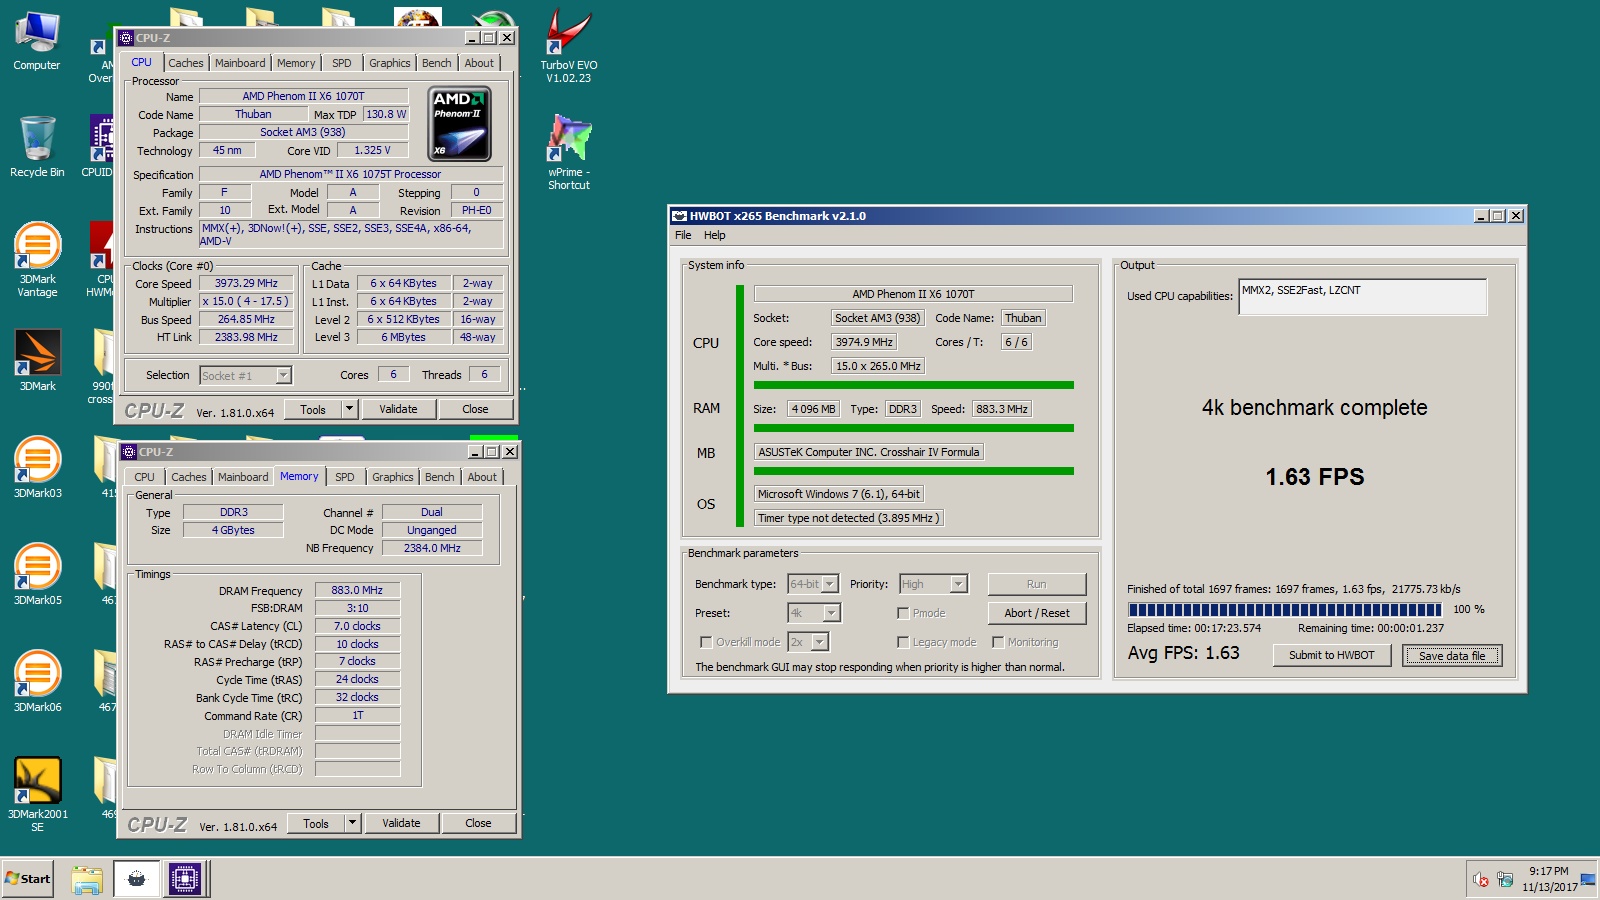Toggle Legacy mode checkbox
This screenshot has width=1600, height=900.
pyautogui.click(x=903, y=642)
